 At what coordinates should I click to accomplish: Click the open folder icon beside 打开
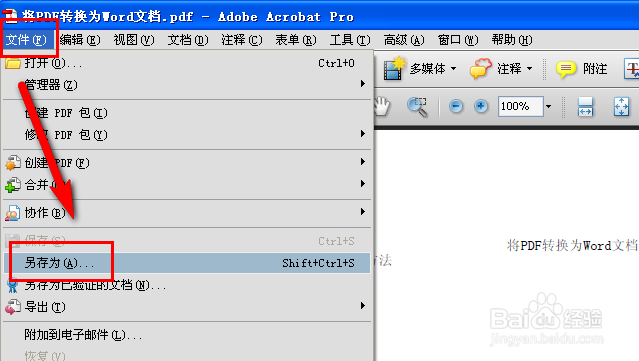tap(13, 64)
